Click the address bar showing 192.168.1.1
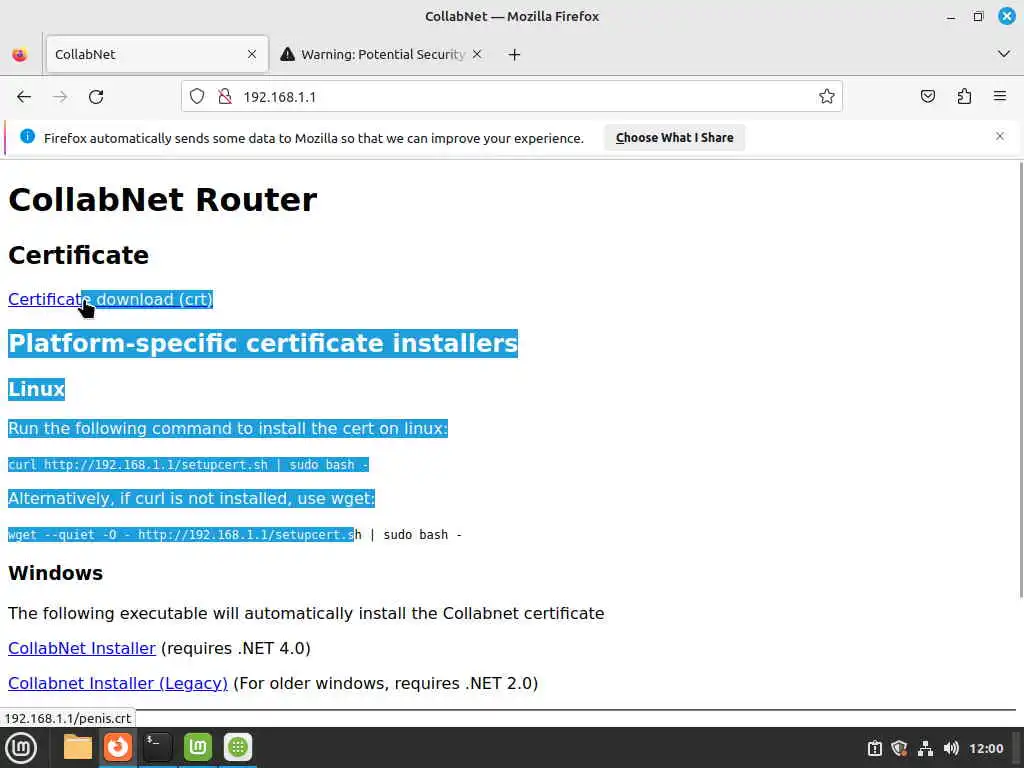This screenshot has width=1024, height=768. (511, 97)
